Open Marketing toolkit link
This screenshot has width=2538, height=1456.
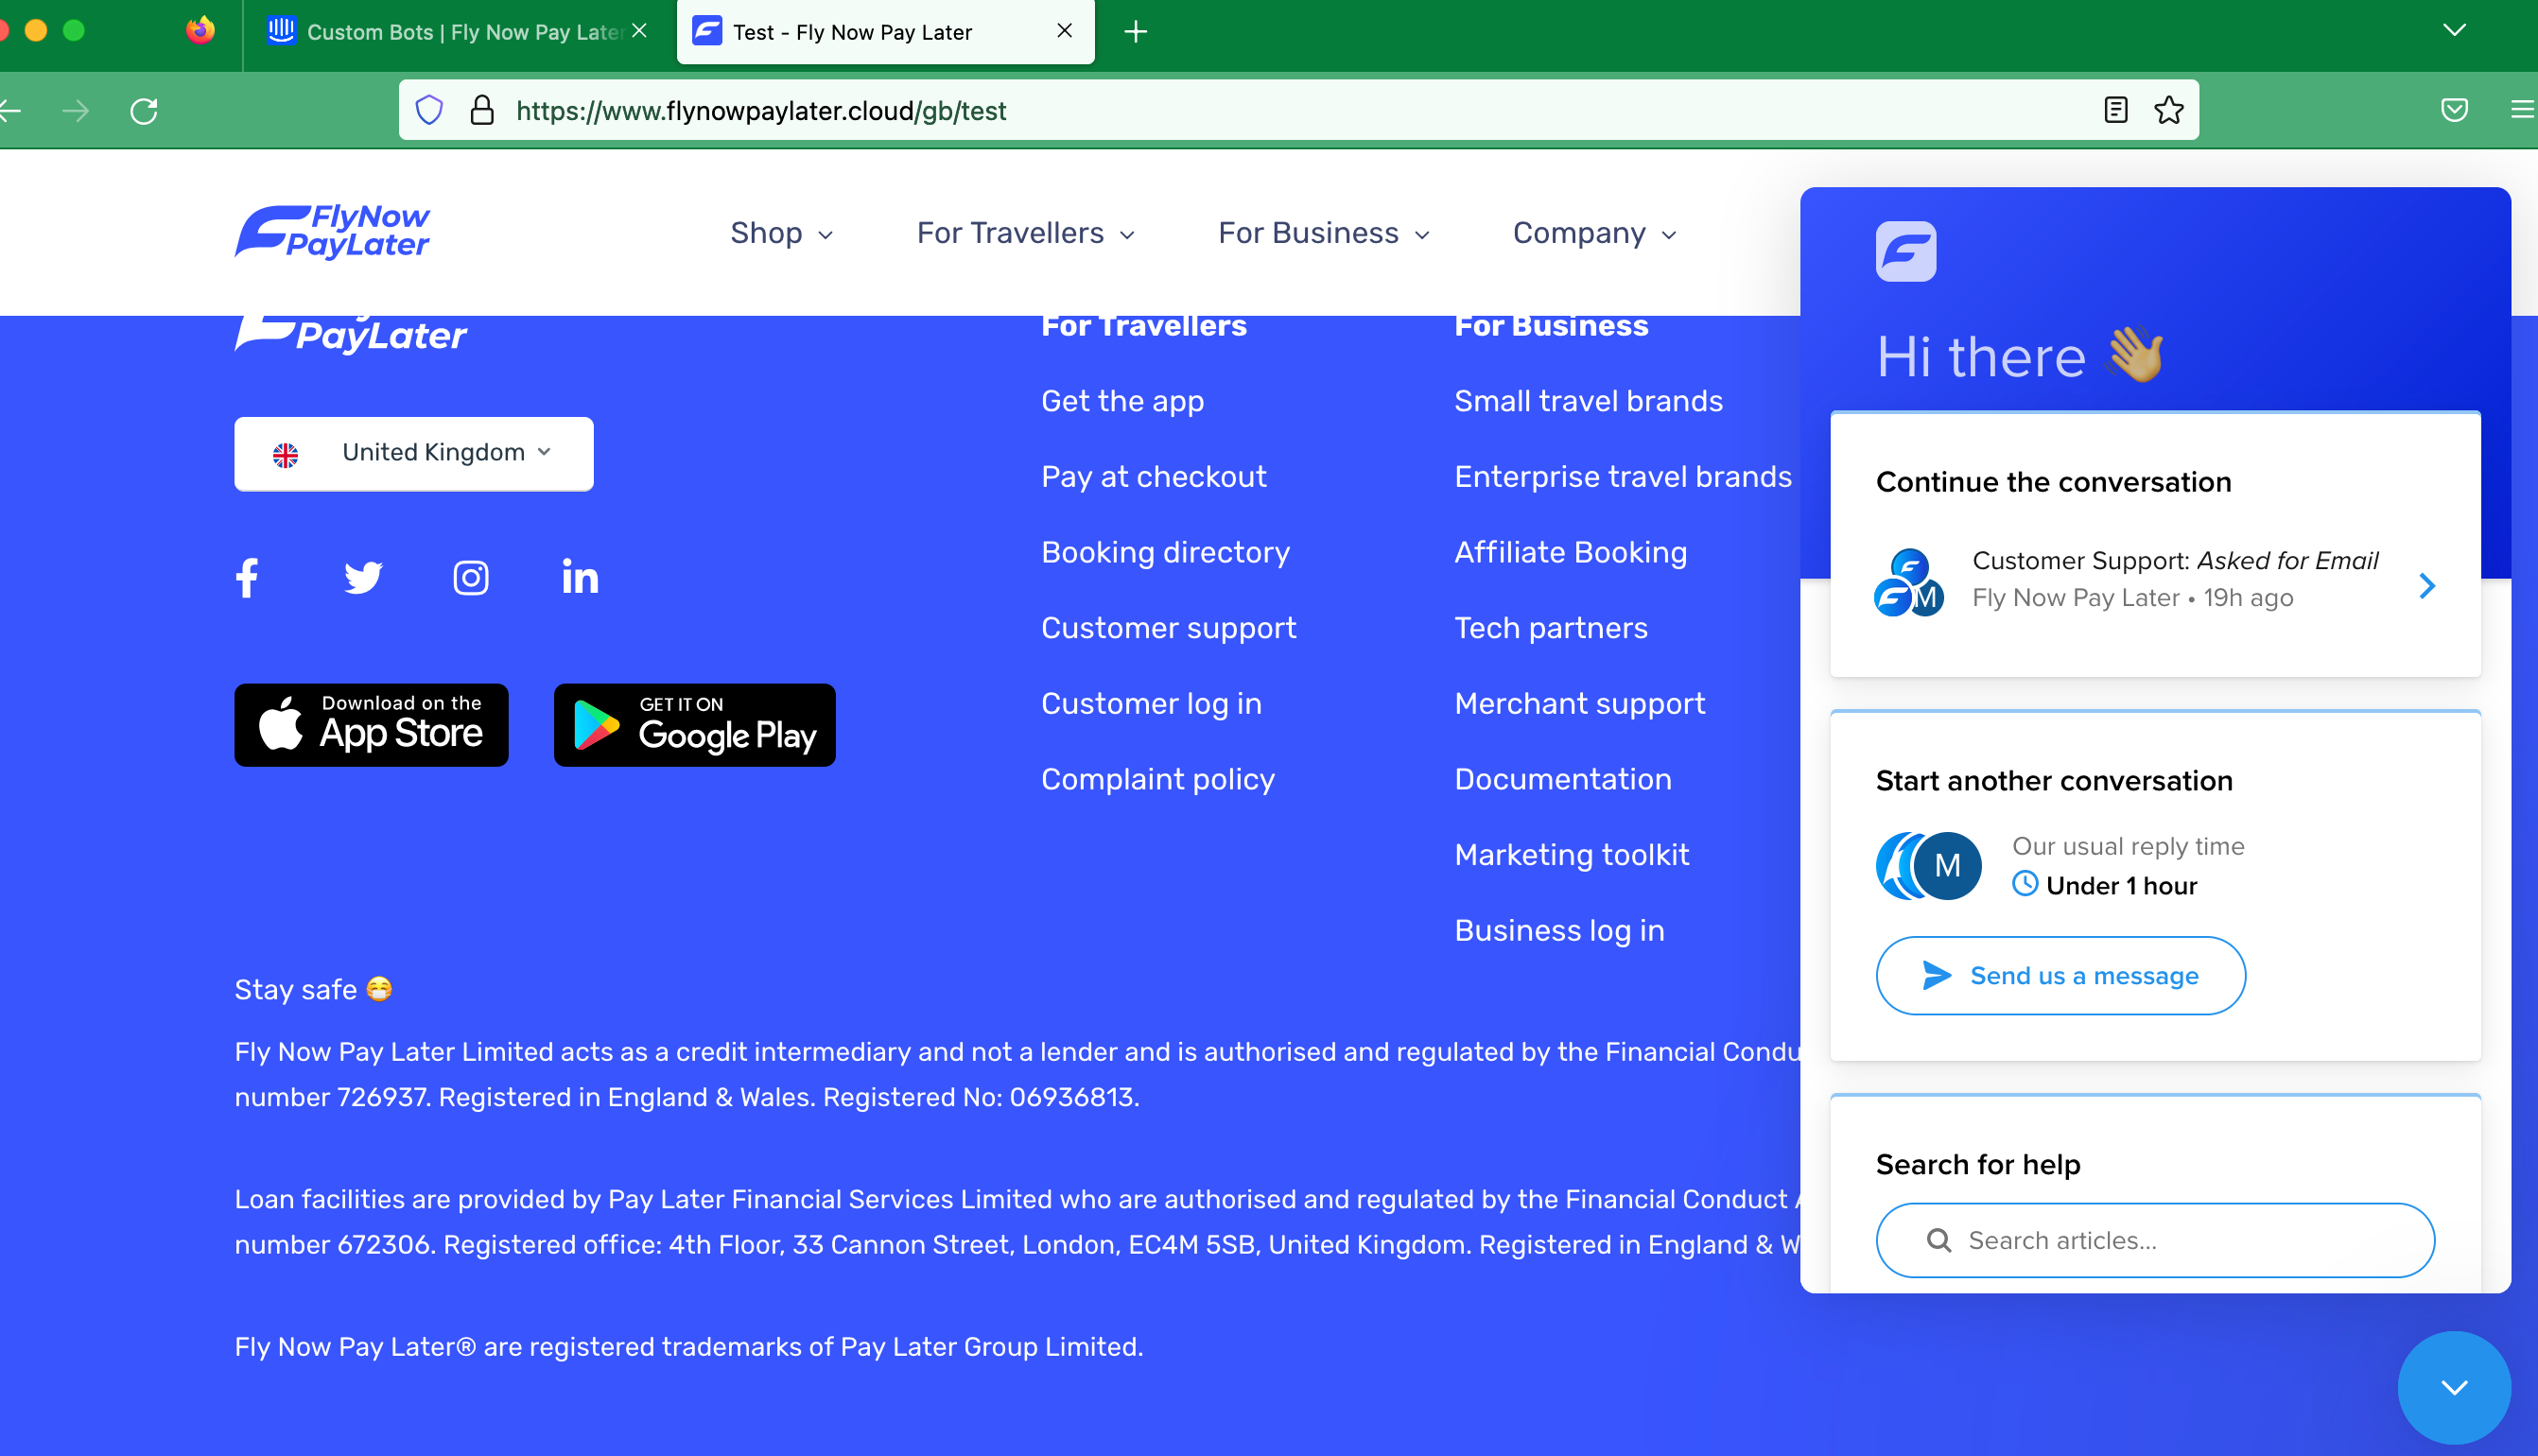(x=1571, y=855)
